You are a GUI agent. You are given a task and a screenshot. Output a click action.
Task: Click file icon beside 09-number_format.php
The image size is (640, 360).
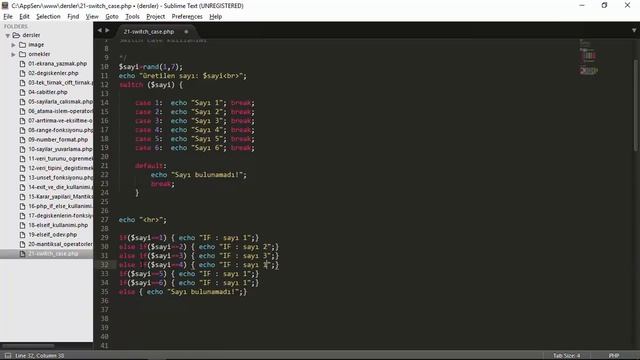(22, 140)
